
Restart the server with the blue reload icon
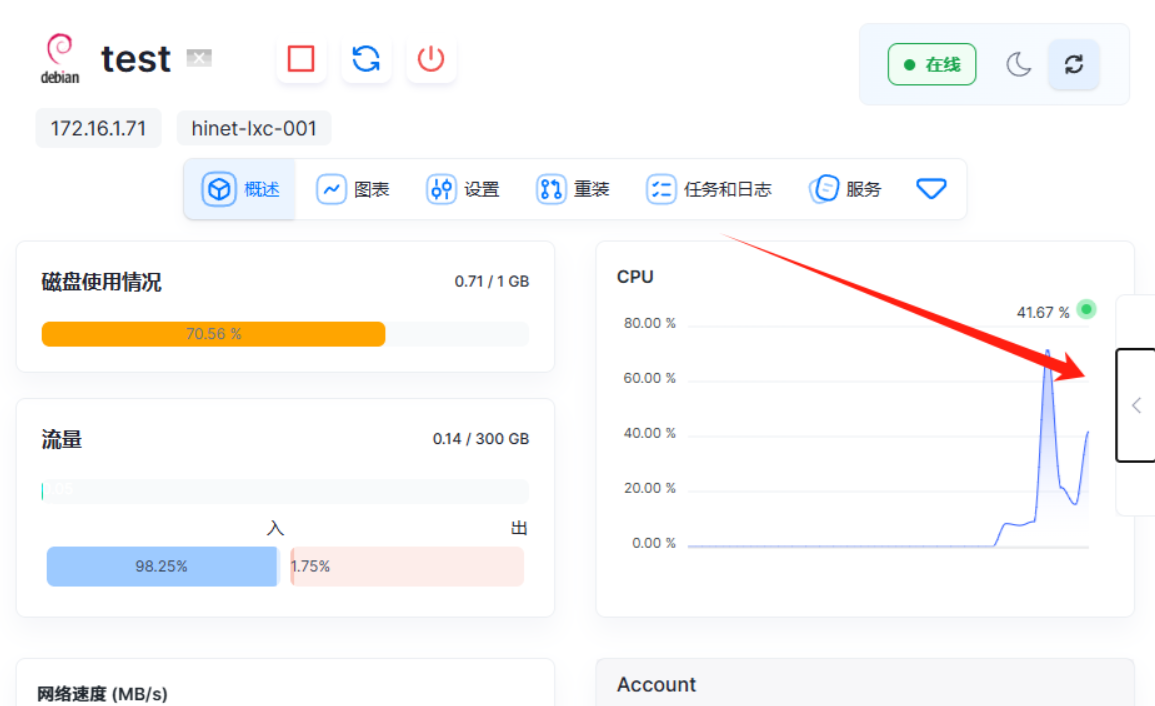tap(366, 59)
